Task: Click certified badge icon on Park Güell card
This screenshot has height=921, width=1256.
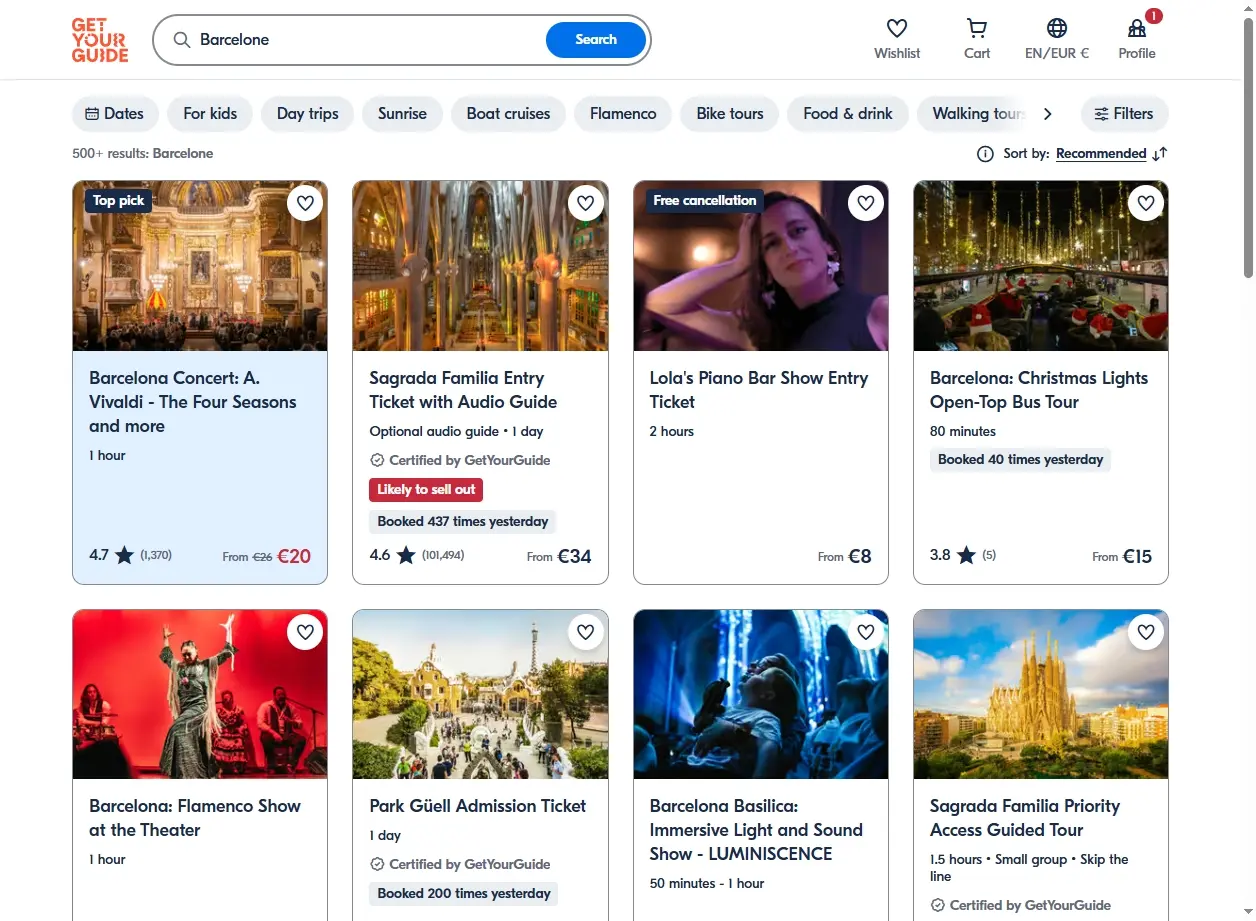Action: pyautogui.click(x=377, y=864)
